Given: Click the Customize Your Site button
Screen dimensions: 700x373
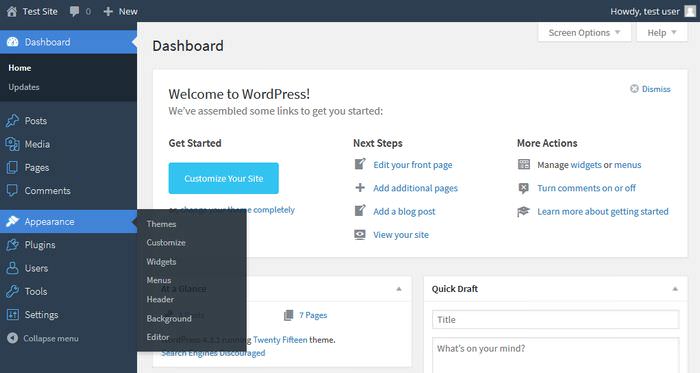Looking at the screenshot, I should tap(224, 178).
